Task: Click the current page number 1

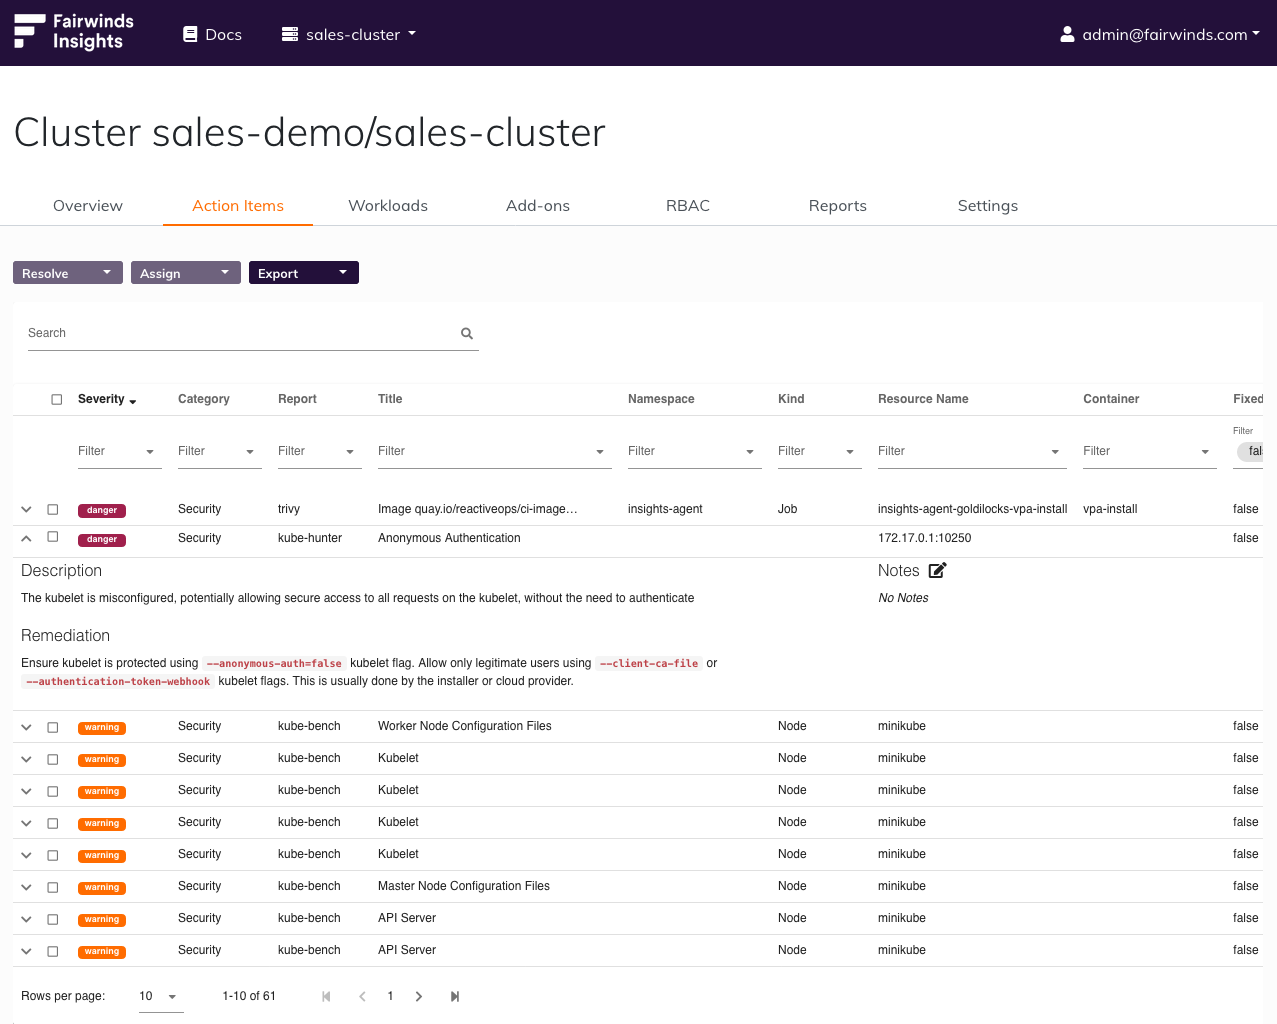Action: point(390,996)
